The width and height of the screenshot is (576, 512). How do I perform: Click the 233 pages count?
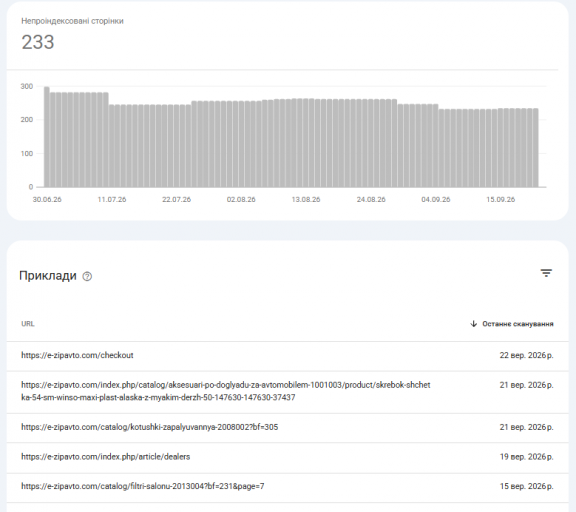38,42
